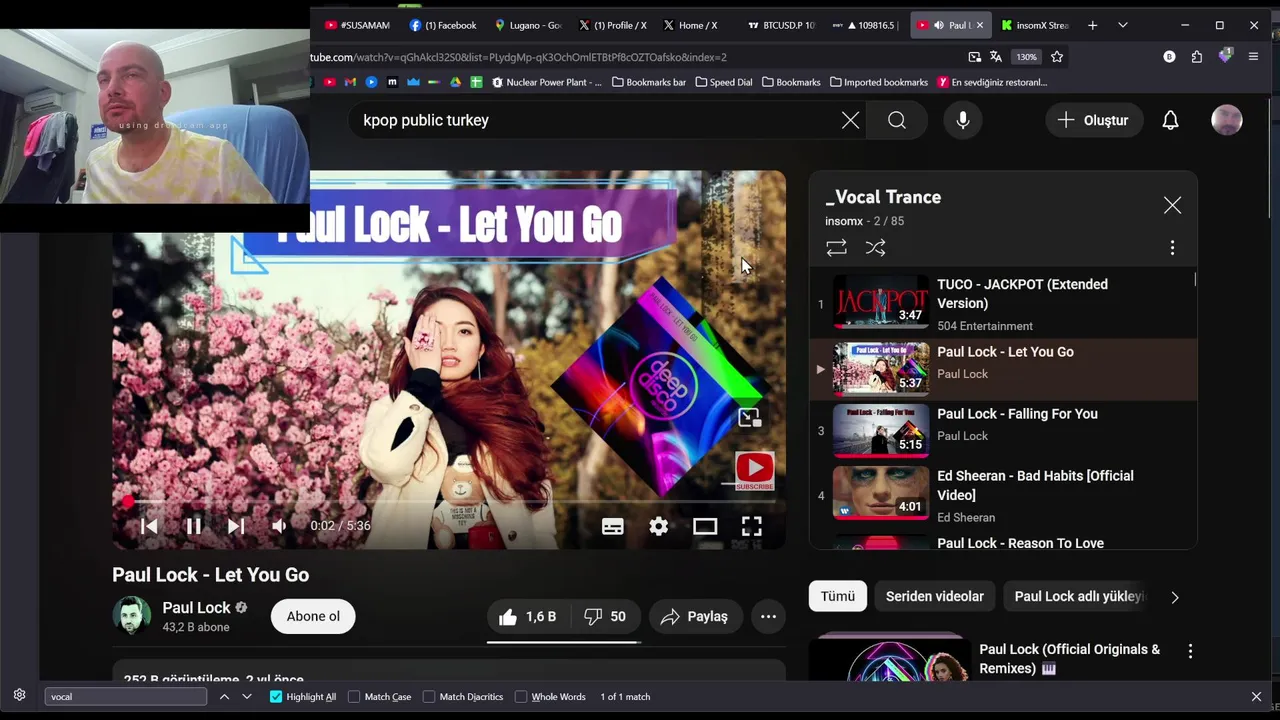Open the player settings gear
Image resolution: width=1280 pixels, height=720 pixels.
click(x=658, y=526)
